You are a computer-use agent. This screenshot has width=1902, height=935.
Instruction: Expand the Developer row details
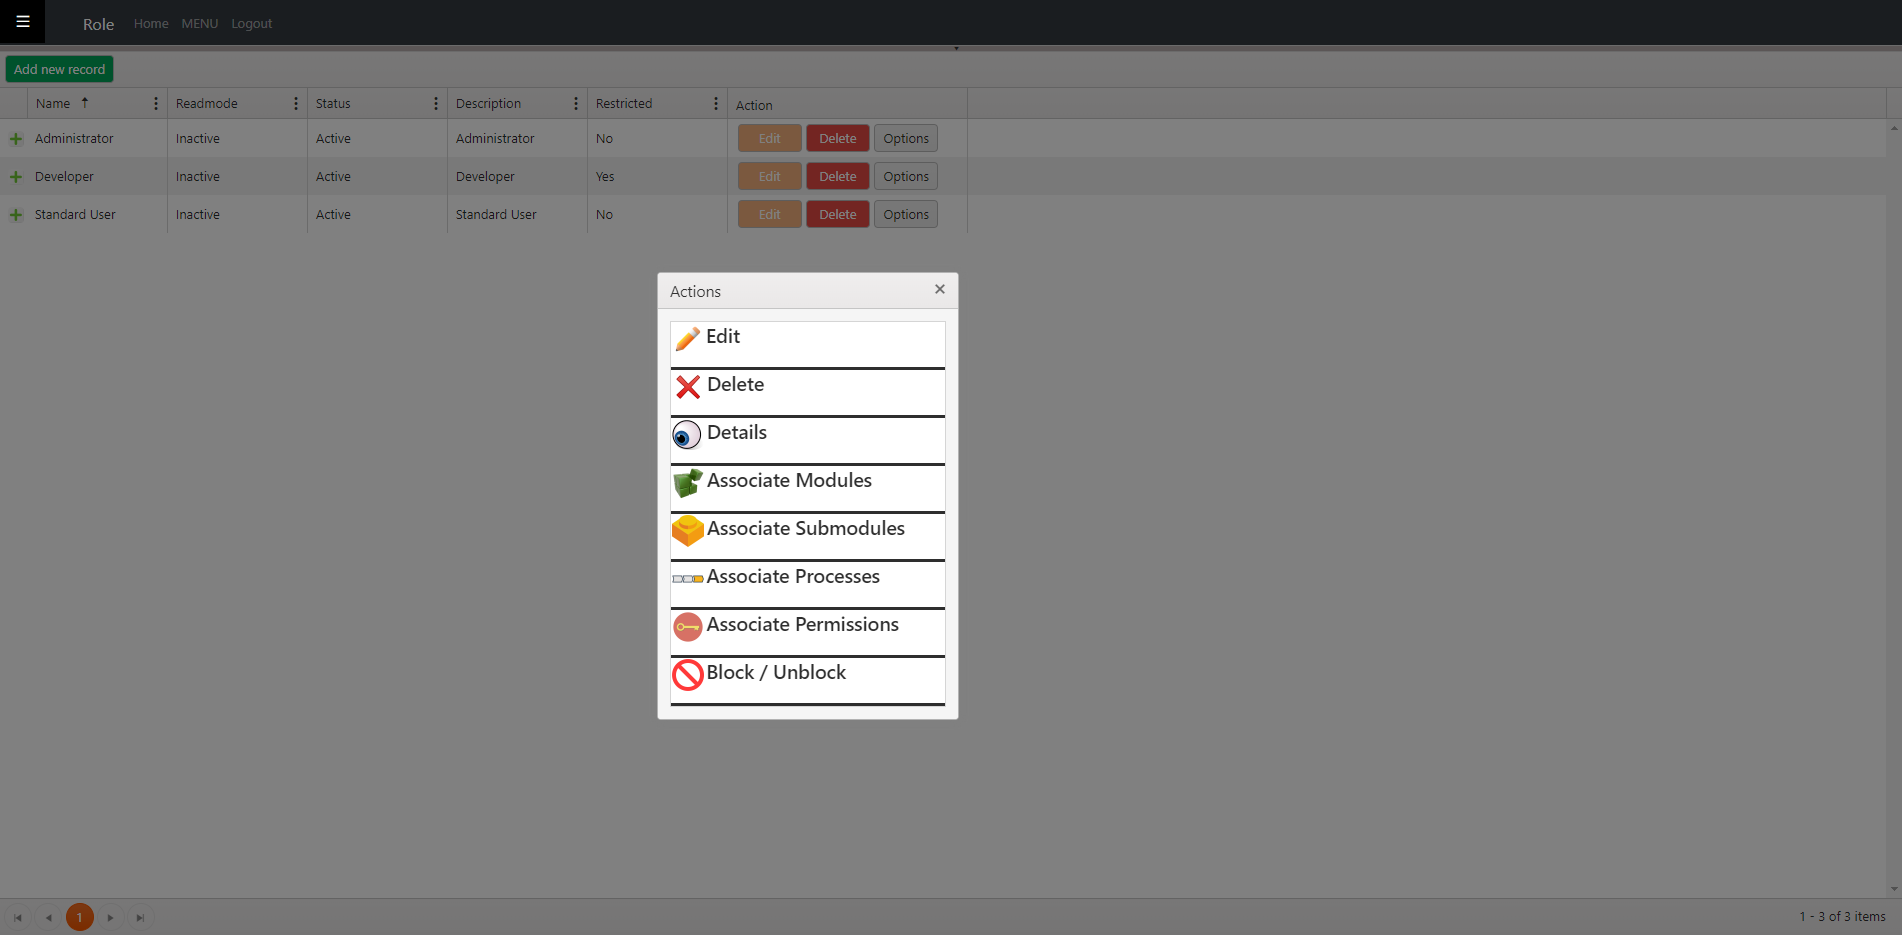tap(16, 177)
